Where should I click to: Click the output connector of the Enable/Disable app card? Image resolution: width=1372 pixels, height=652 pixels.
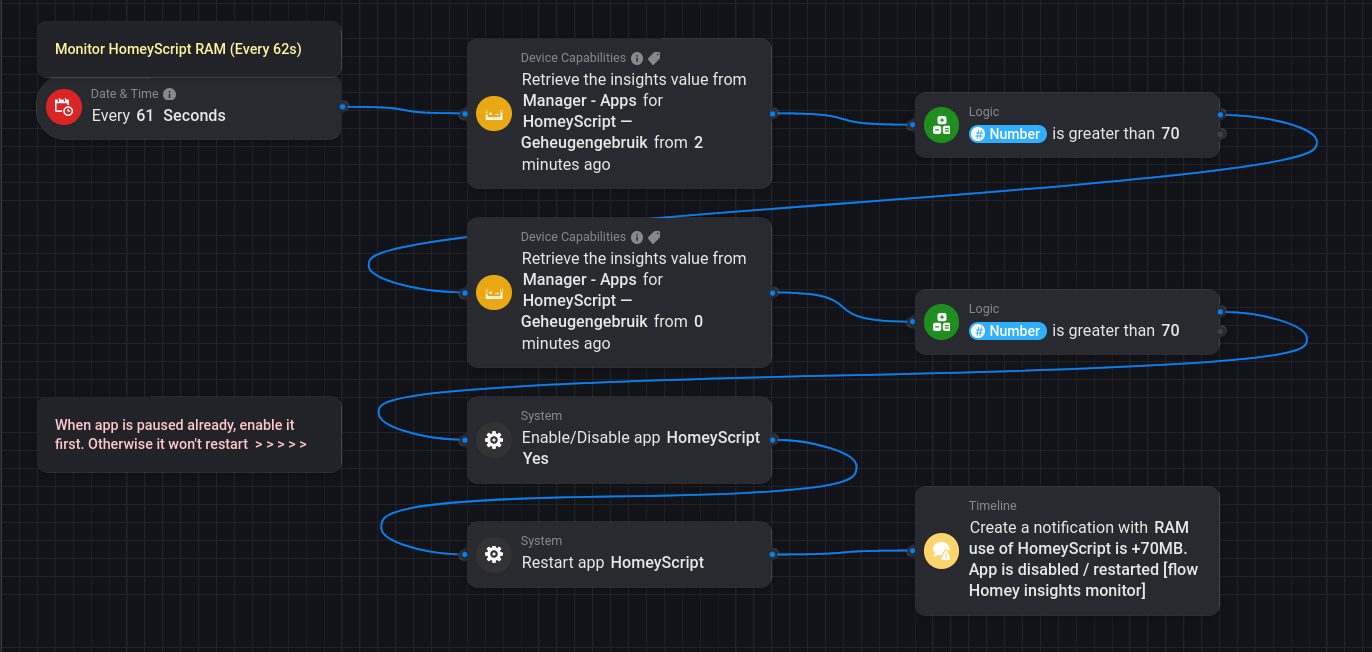(x=773, y=439)
